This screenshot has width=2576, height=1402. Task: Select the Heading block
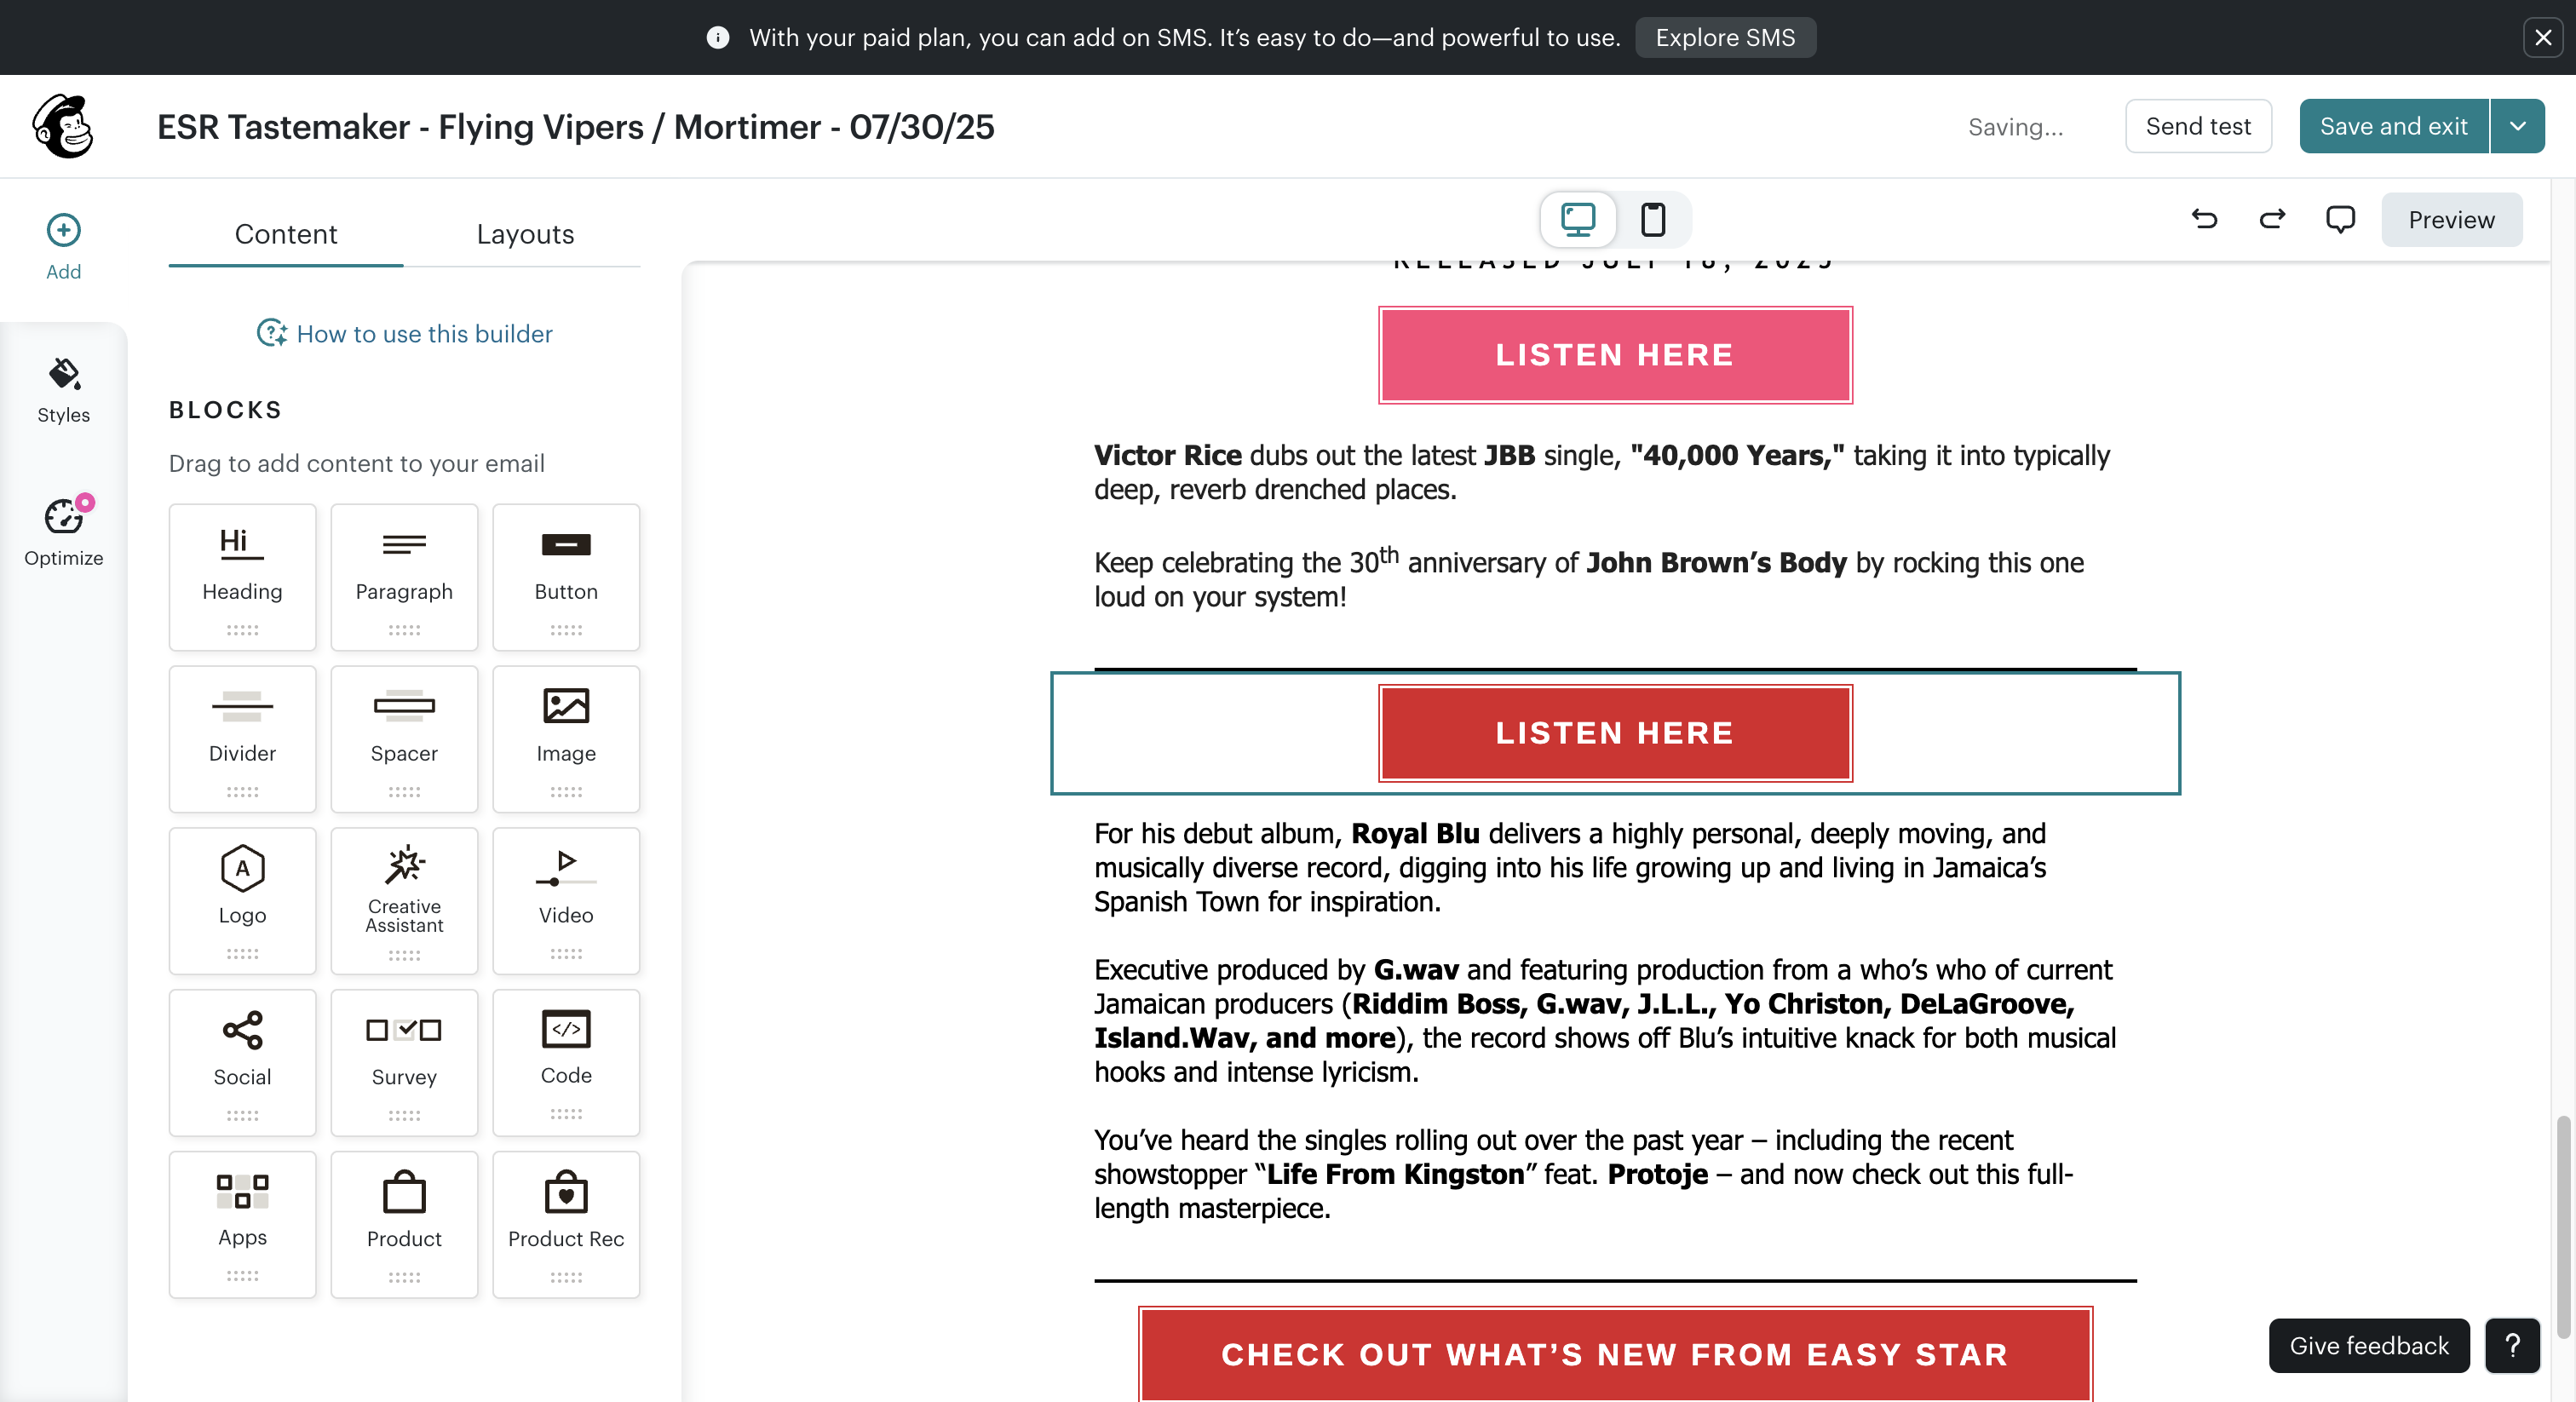[242, 577]
